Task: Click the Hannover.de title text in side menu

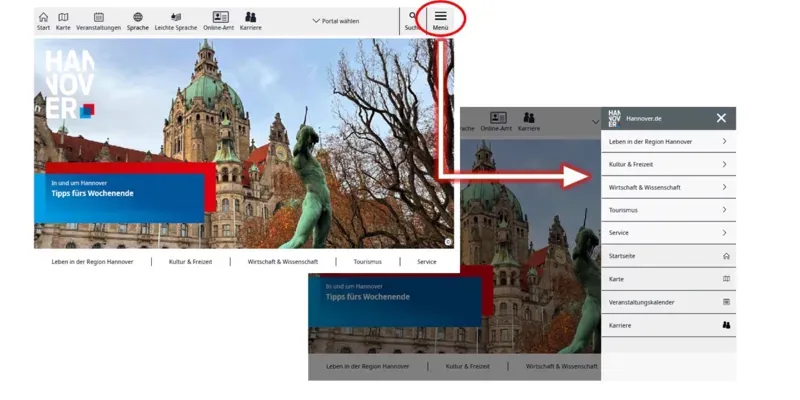Action: [644, 118]
